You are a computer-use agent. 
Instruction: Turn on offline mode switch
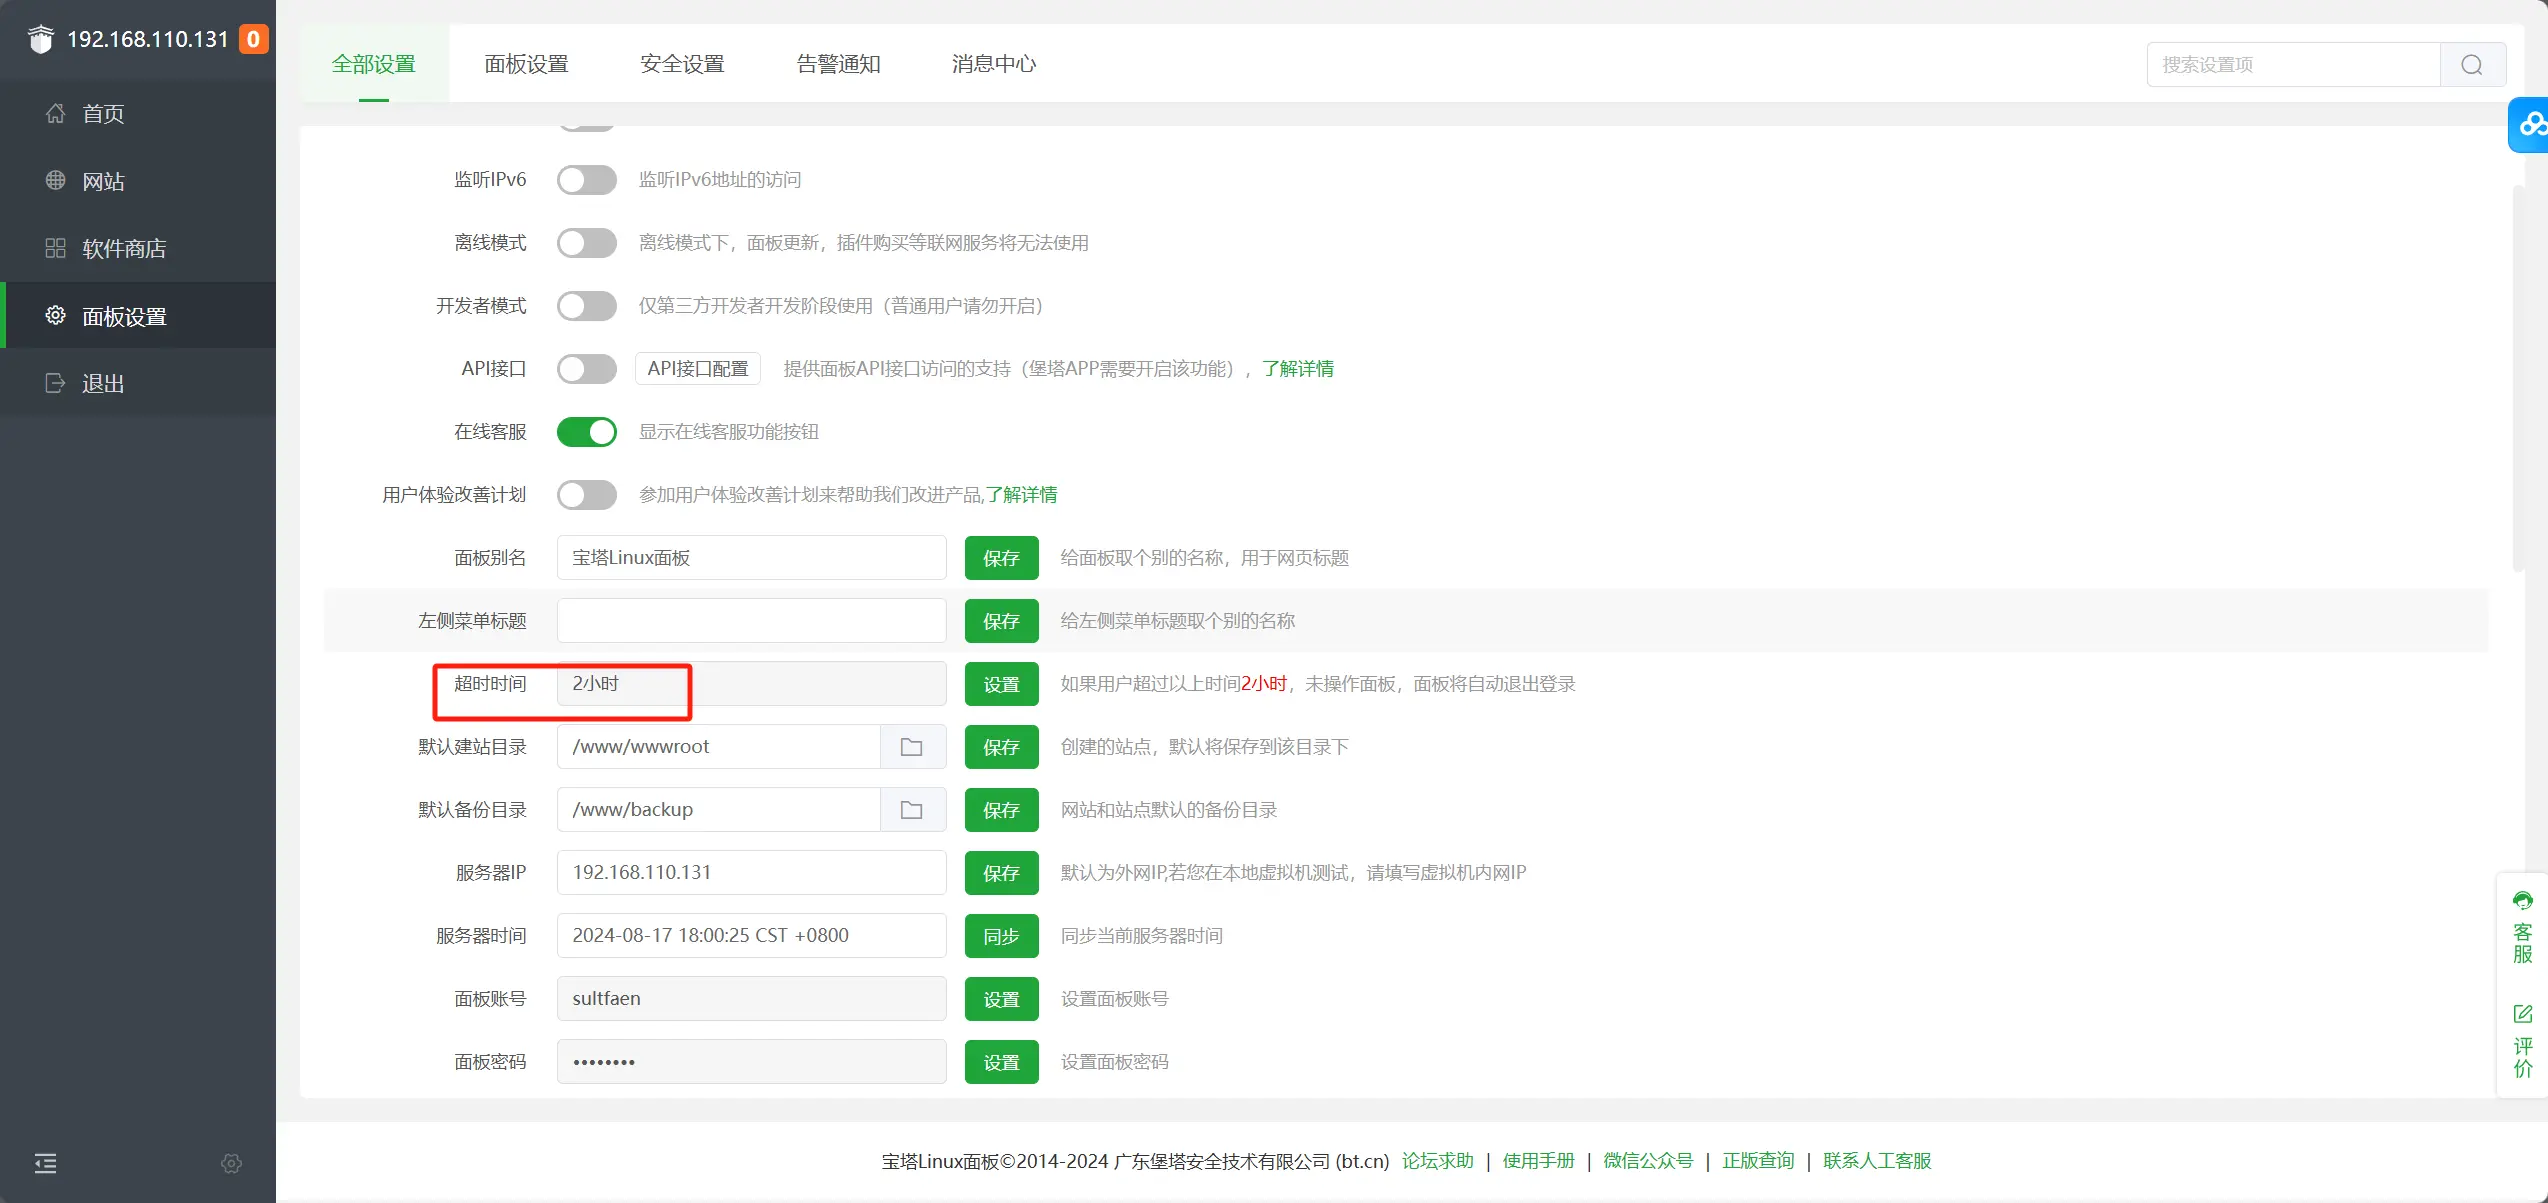[587, 243]
